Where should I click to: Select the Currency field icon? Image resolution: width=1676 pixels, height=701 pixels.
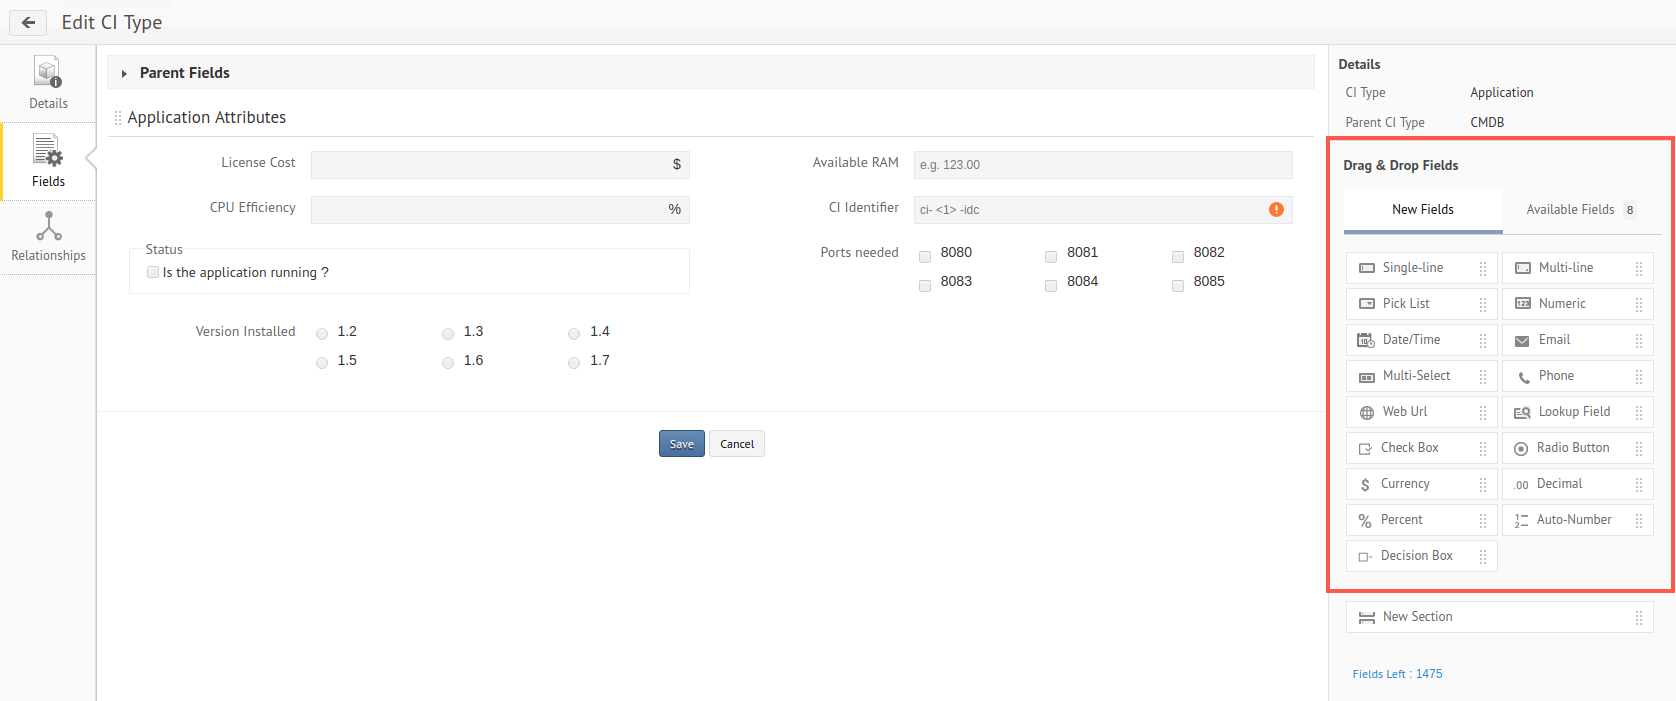coord(1365,485)
